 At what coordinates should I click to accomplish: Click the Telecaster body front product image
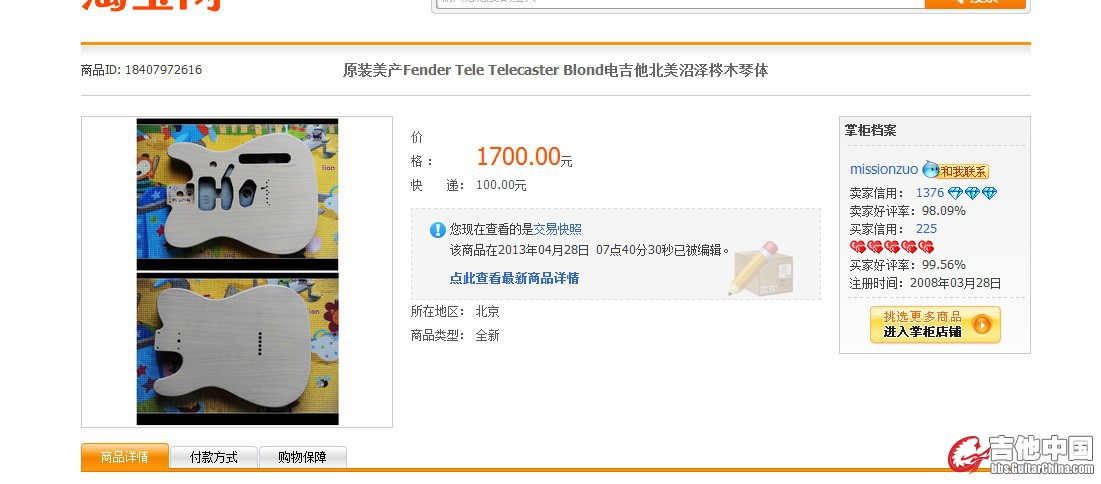237,194
